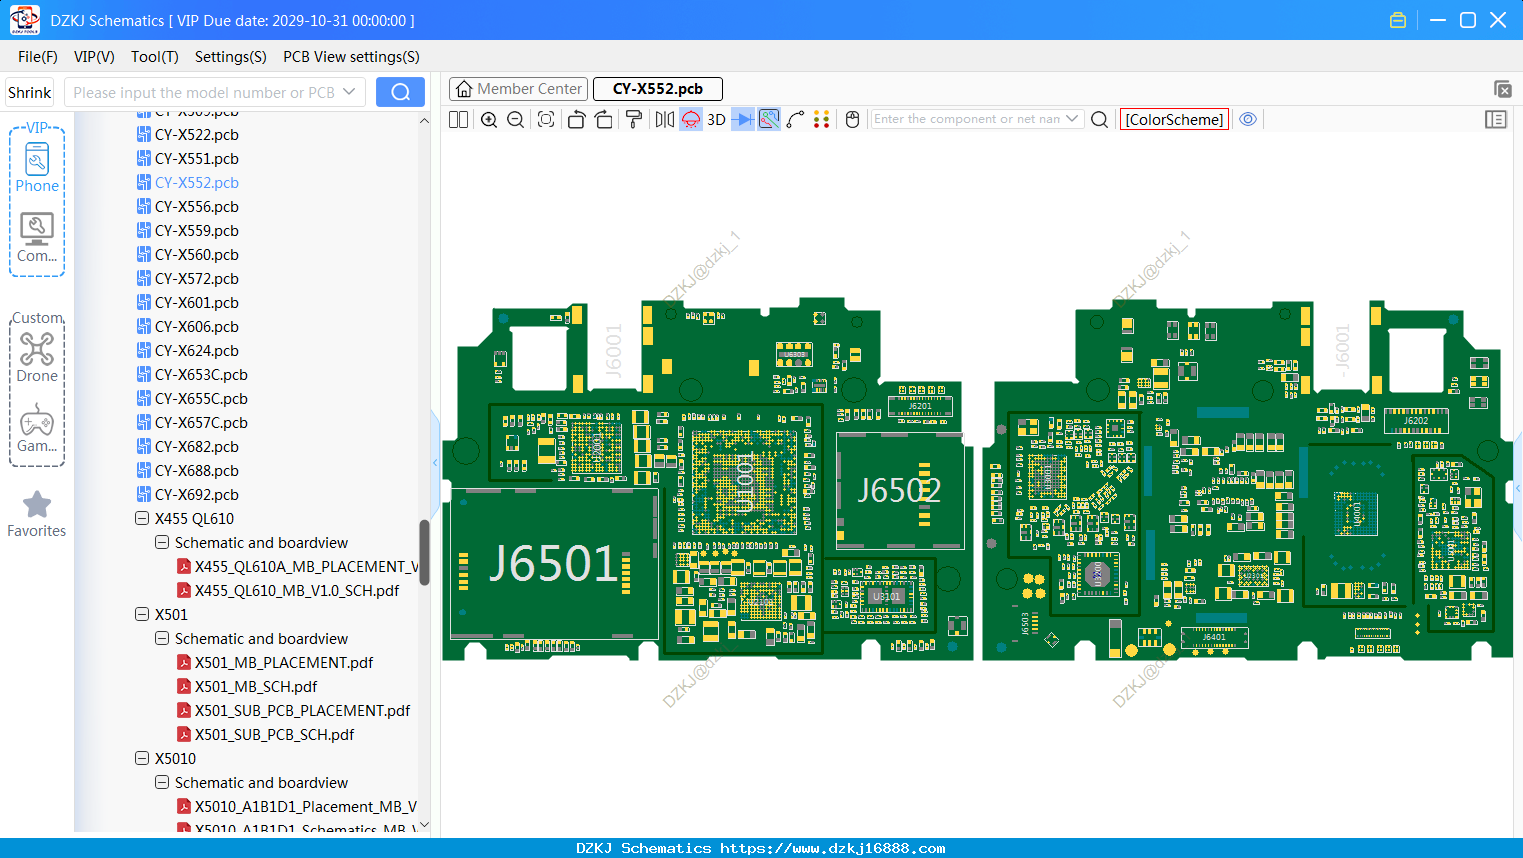Switch to the Member Center tab
The image size is (1523, 858).
pyautogui.click(x=518, y=89)
